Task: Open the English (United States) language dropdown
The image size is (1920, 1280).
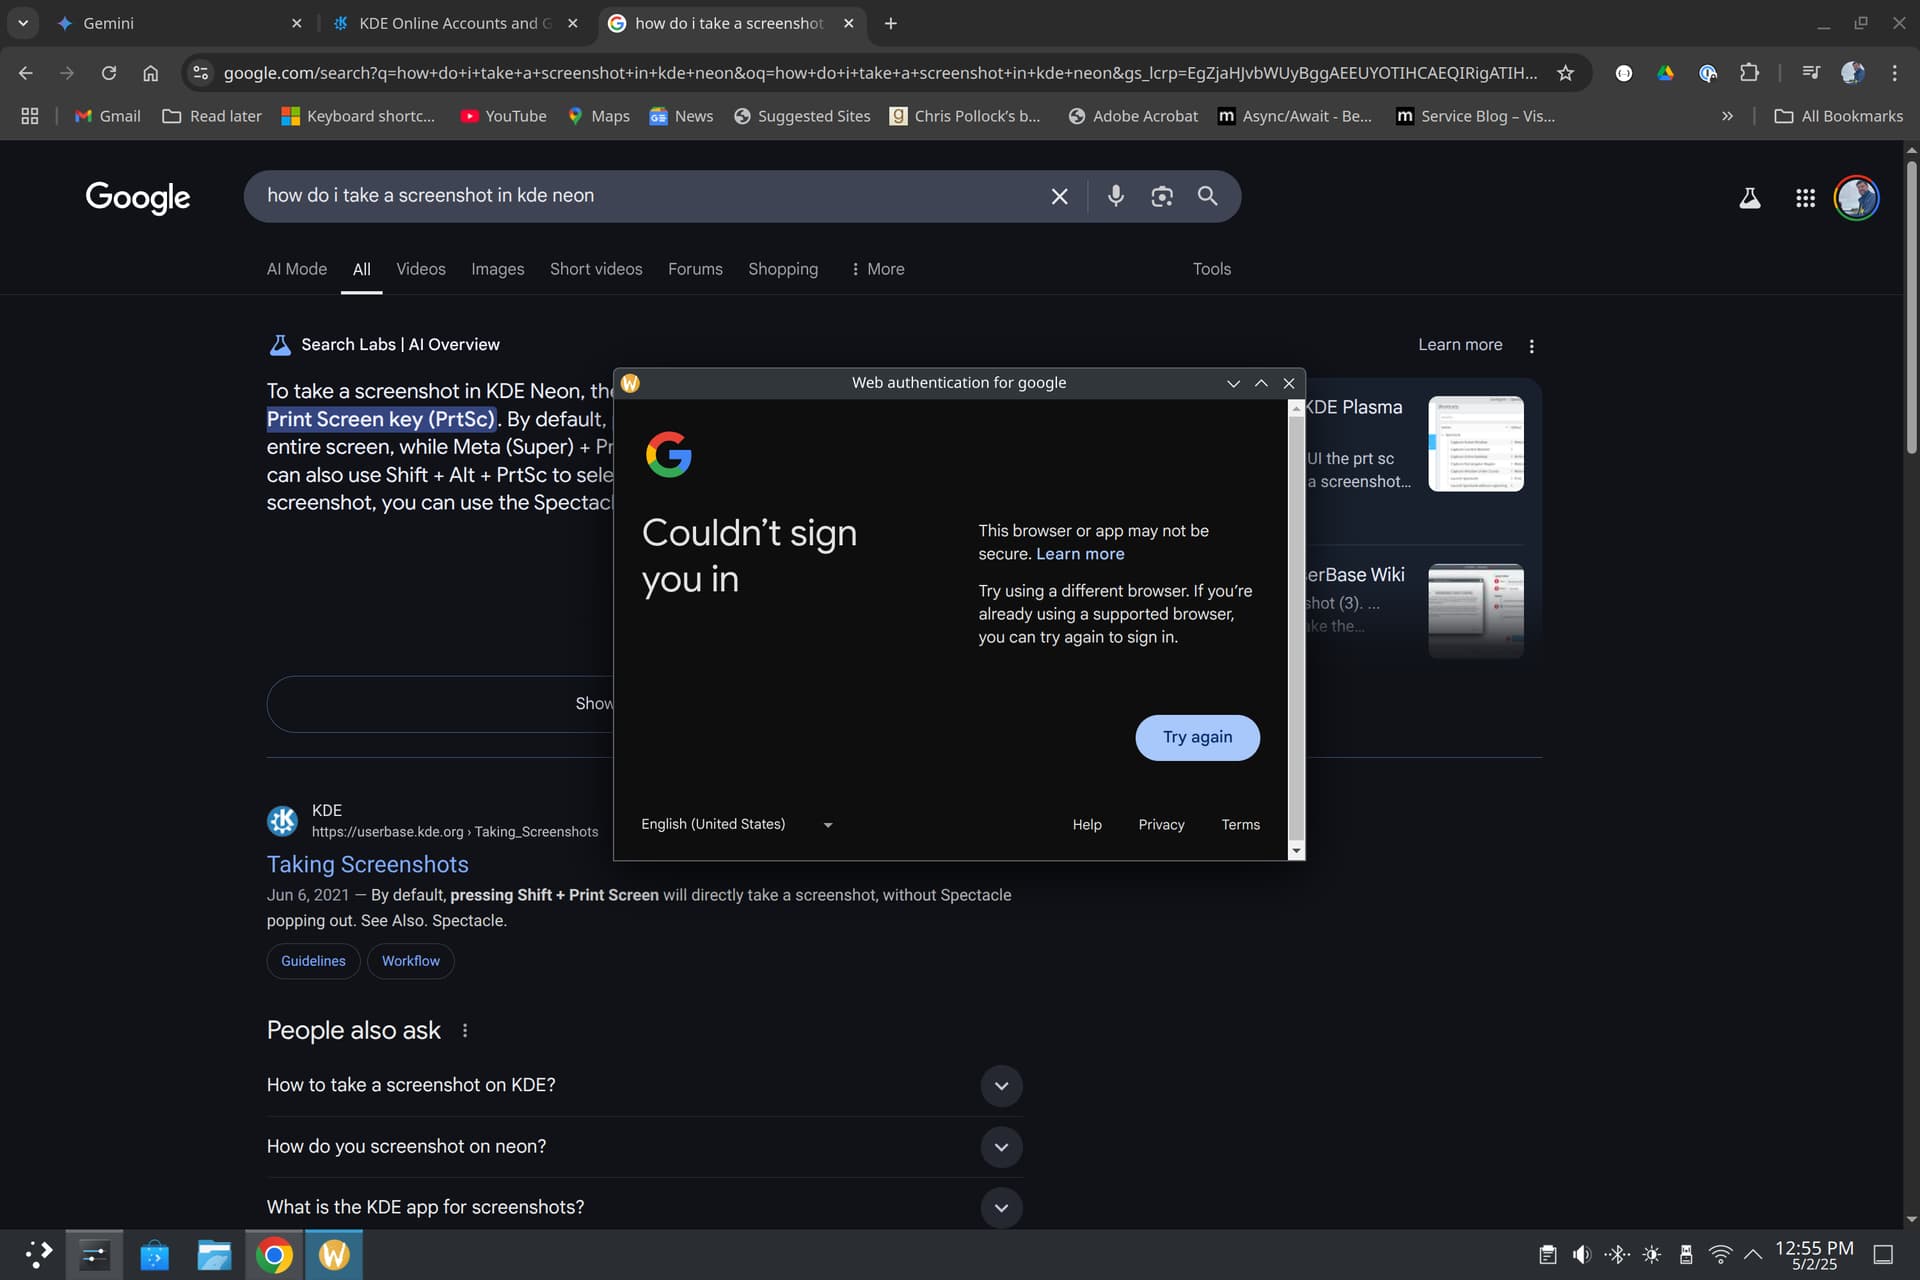Action: [x=737, y=824]
